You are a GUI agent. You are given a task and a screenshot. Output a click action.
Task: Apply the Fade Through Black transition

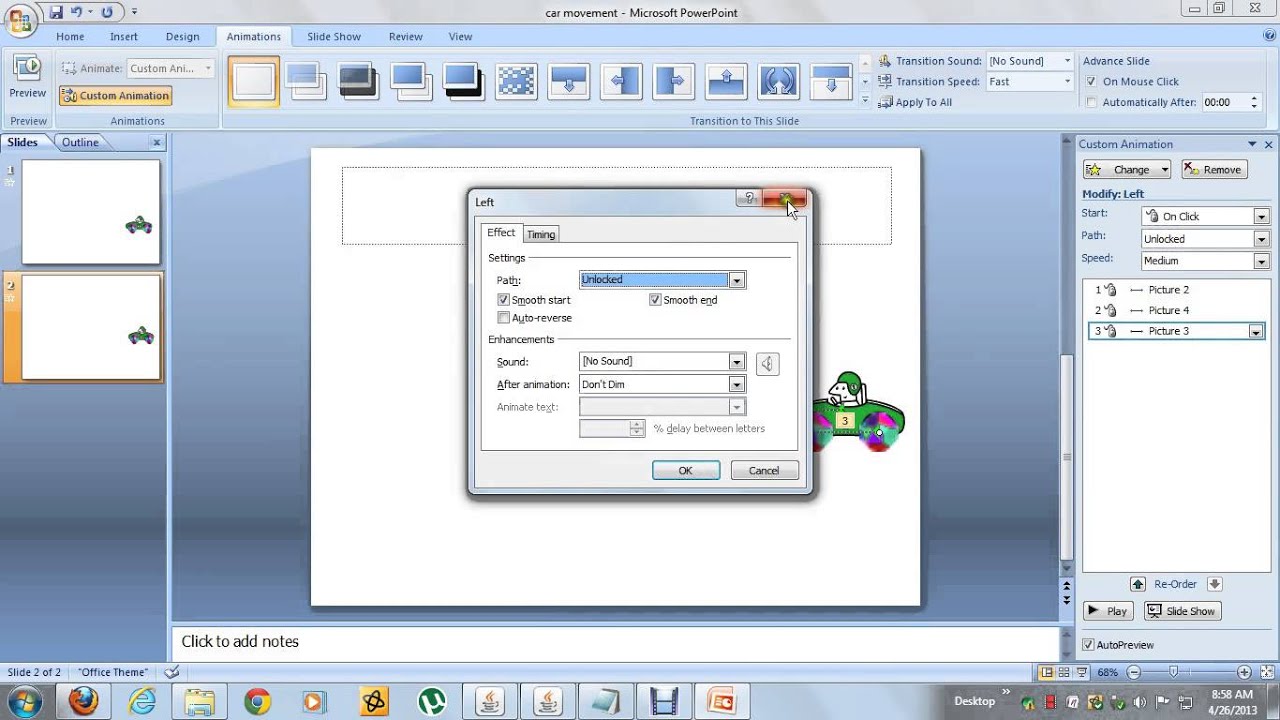pos(358,81)
